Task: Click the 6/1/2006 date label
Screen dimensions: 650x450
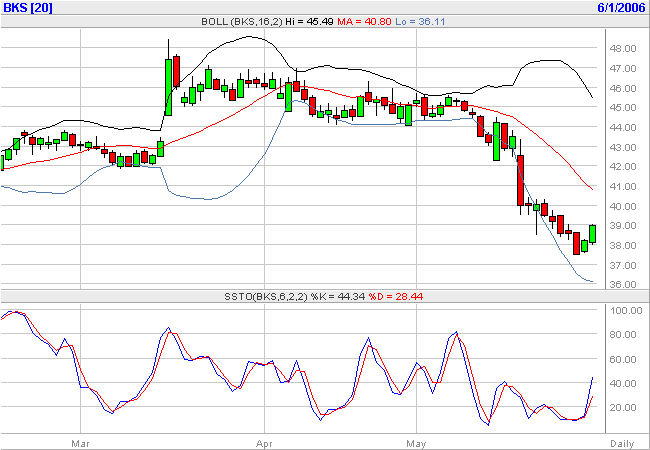Action: click(x=621, y=7)
